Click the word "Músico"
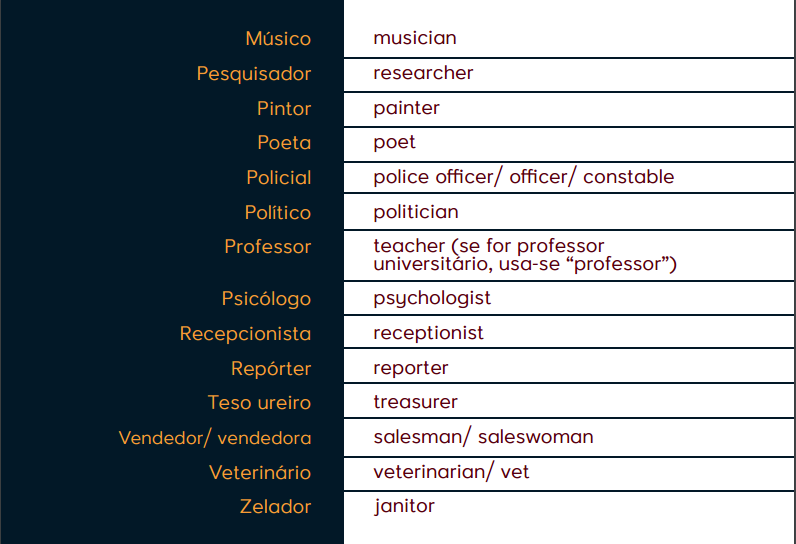This screenshot has width=796, height=544. point(278,39)
